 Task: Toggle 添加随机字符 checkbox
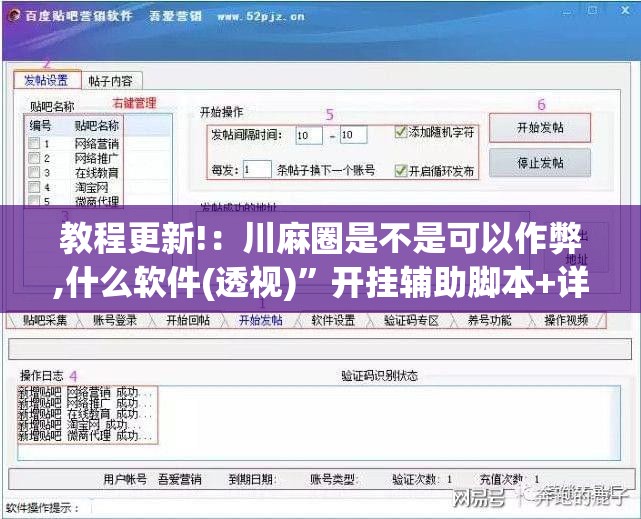(400, 132)
